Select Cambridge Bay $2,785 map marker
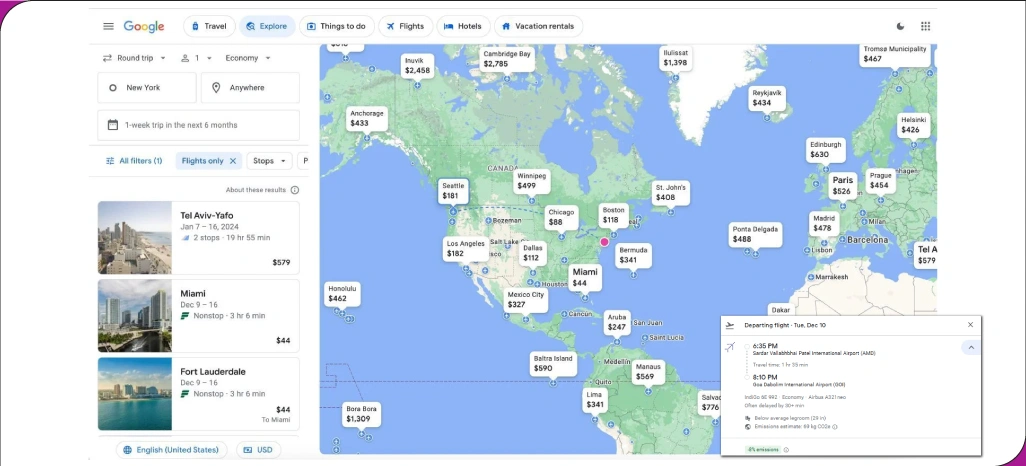 pos(507,59)
